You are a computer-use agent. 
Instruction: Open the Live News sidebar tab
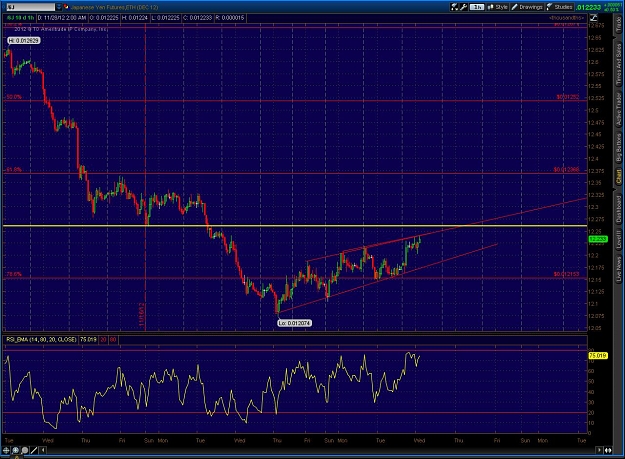click(619, 269)
